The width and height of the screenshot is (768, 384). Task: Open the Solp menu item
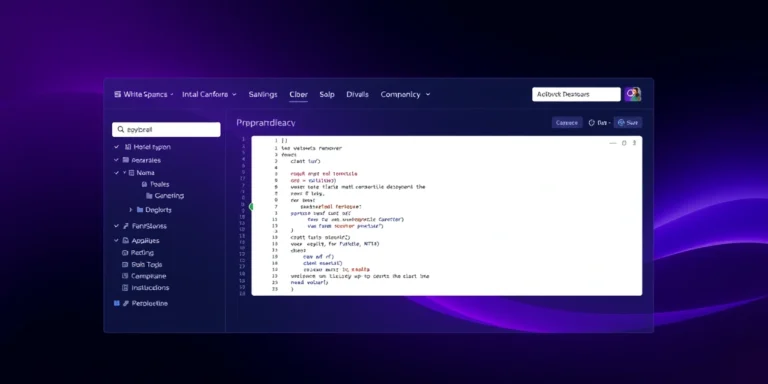(327, 95)
